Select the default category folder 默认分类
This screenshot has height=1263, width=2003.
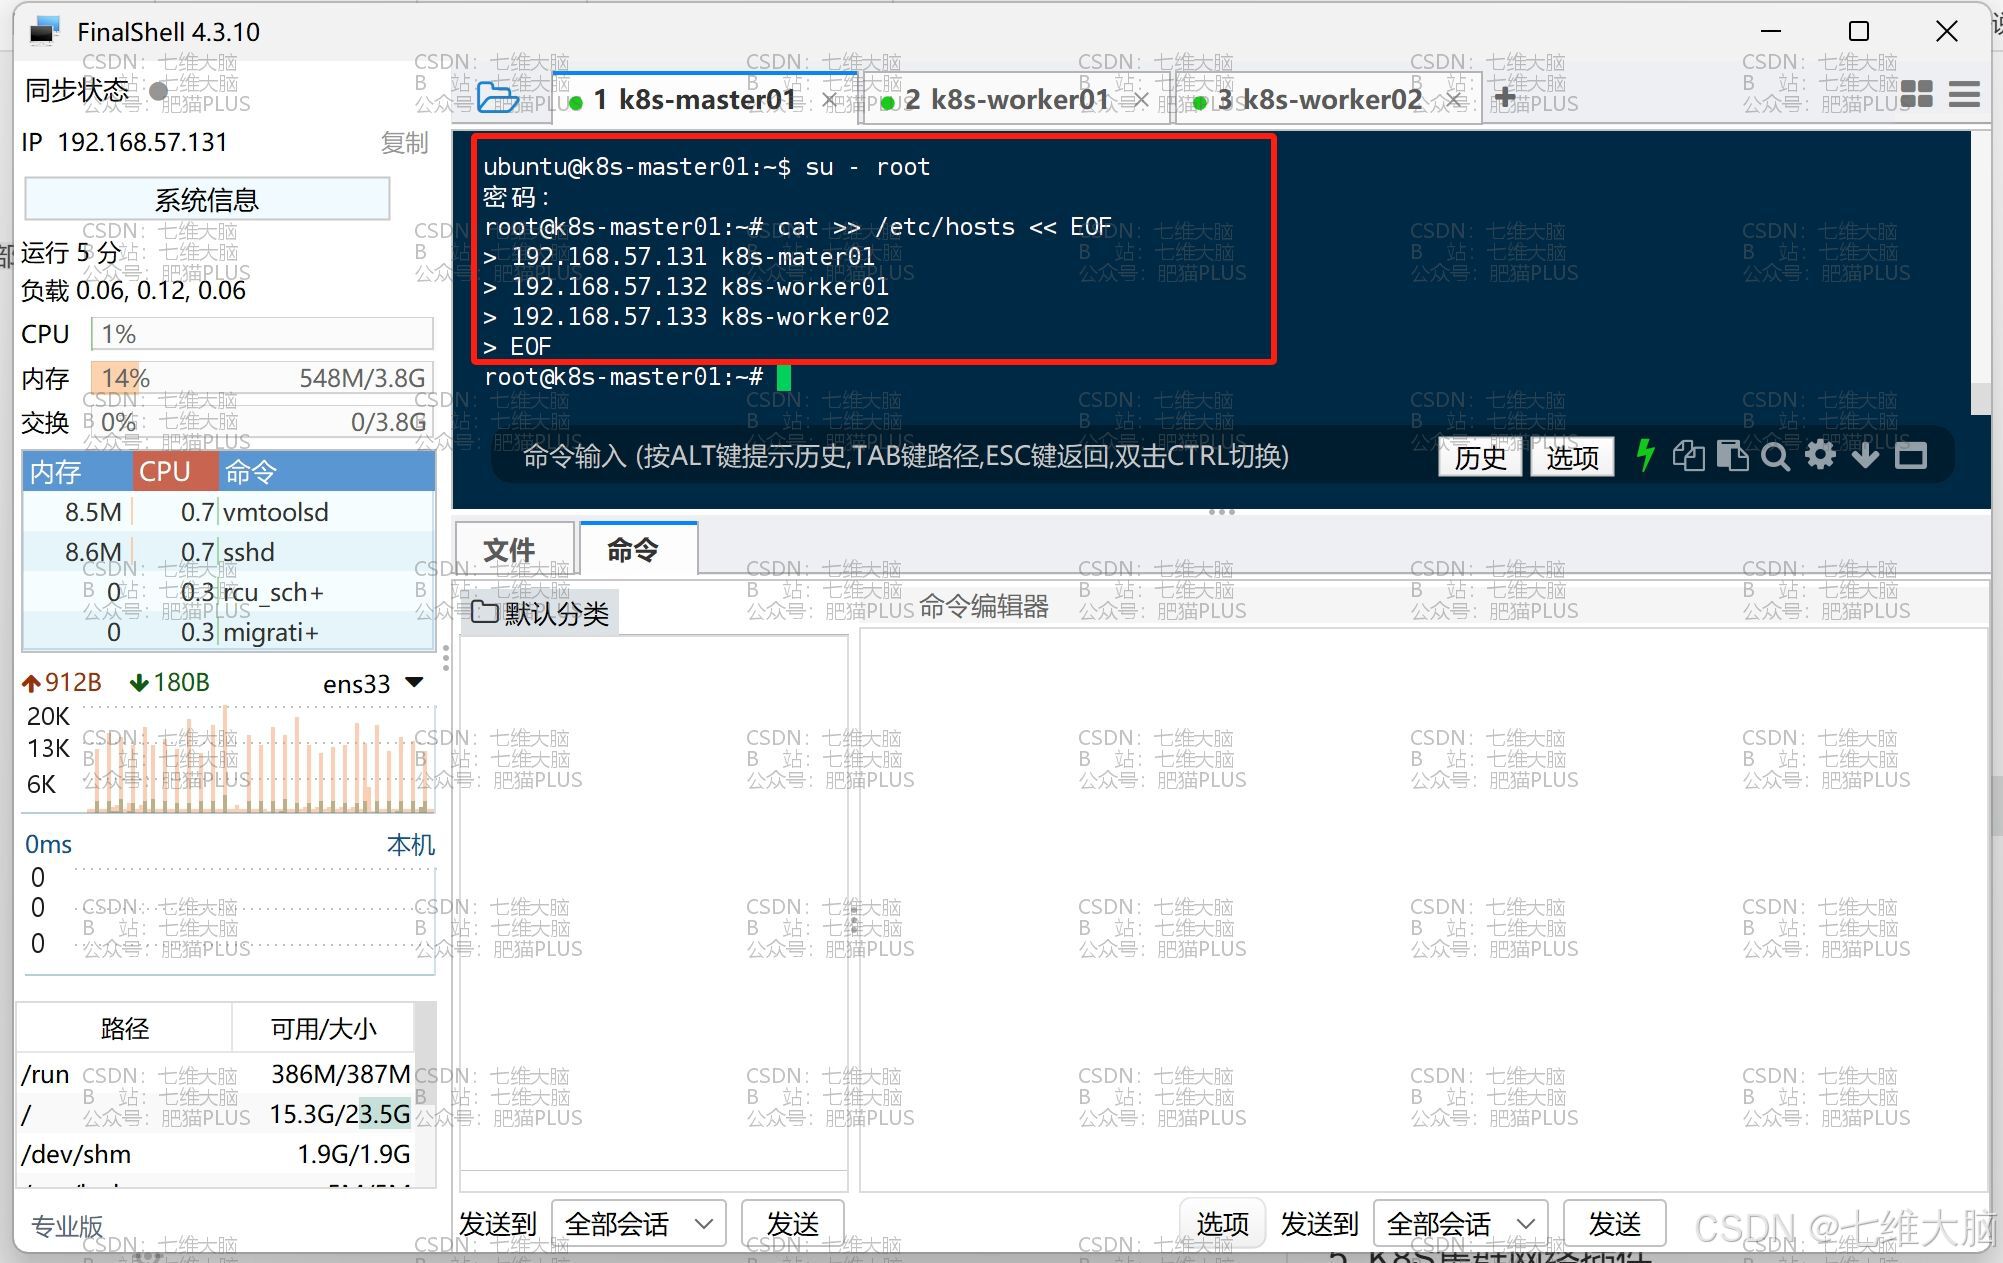tap(540, 612)
